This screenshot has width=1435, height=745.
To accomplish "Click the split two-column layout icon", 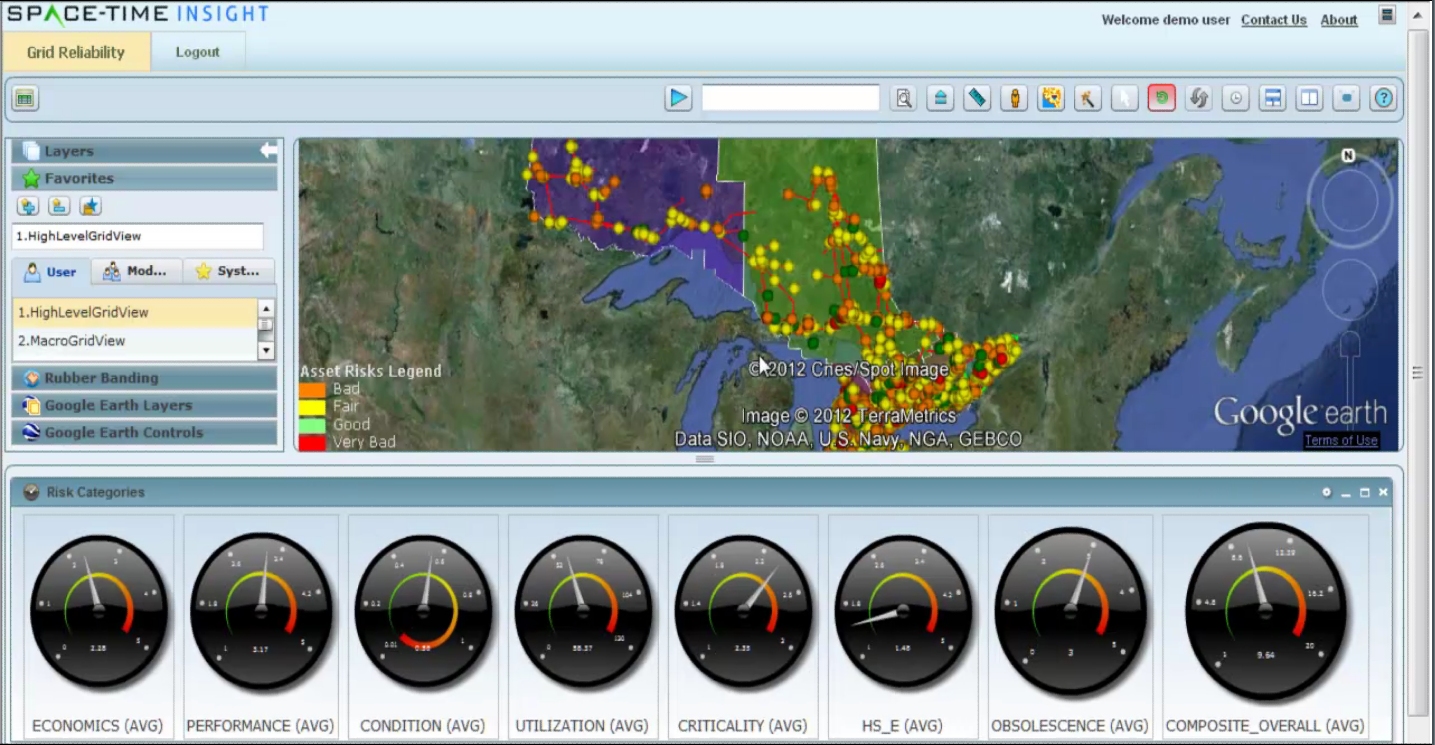I will coord(1310,98).
